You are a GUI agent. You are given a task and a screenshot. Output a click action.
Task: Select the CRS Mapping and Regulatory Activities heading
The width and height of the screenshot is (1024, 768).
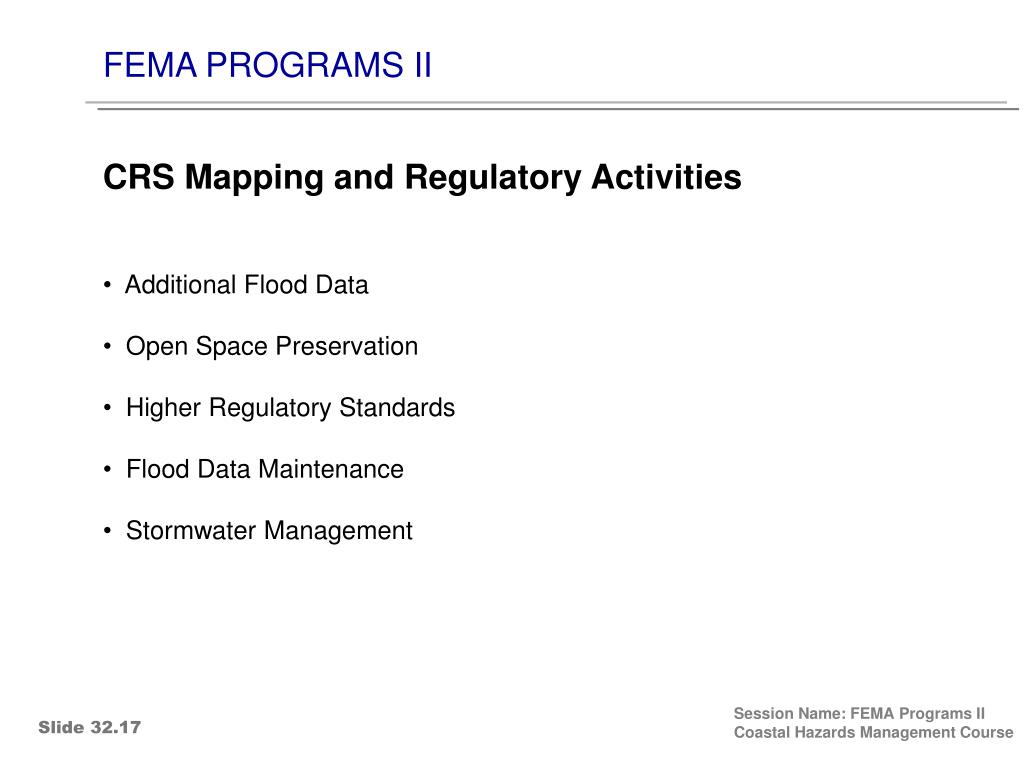(423, 178)
